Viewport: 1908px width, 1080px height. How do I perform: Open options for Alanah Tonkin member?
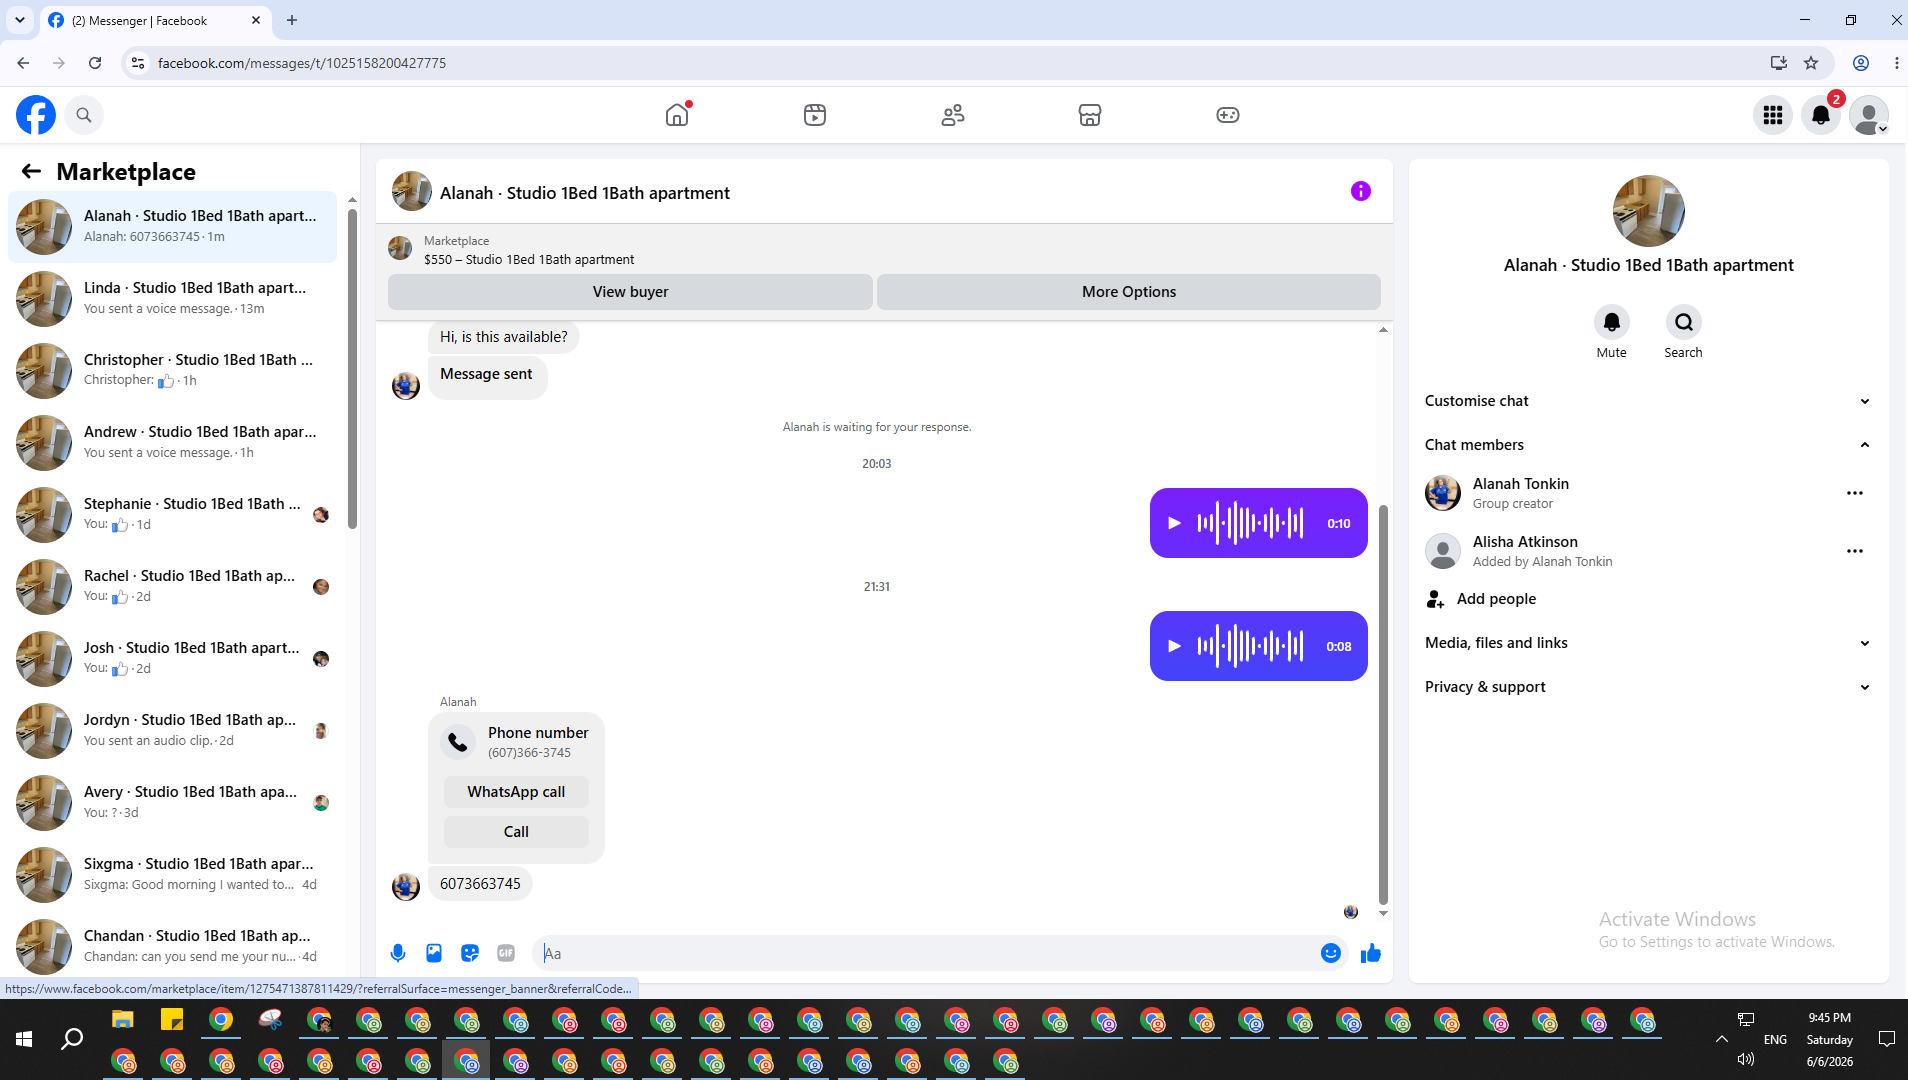point(1855,493)
